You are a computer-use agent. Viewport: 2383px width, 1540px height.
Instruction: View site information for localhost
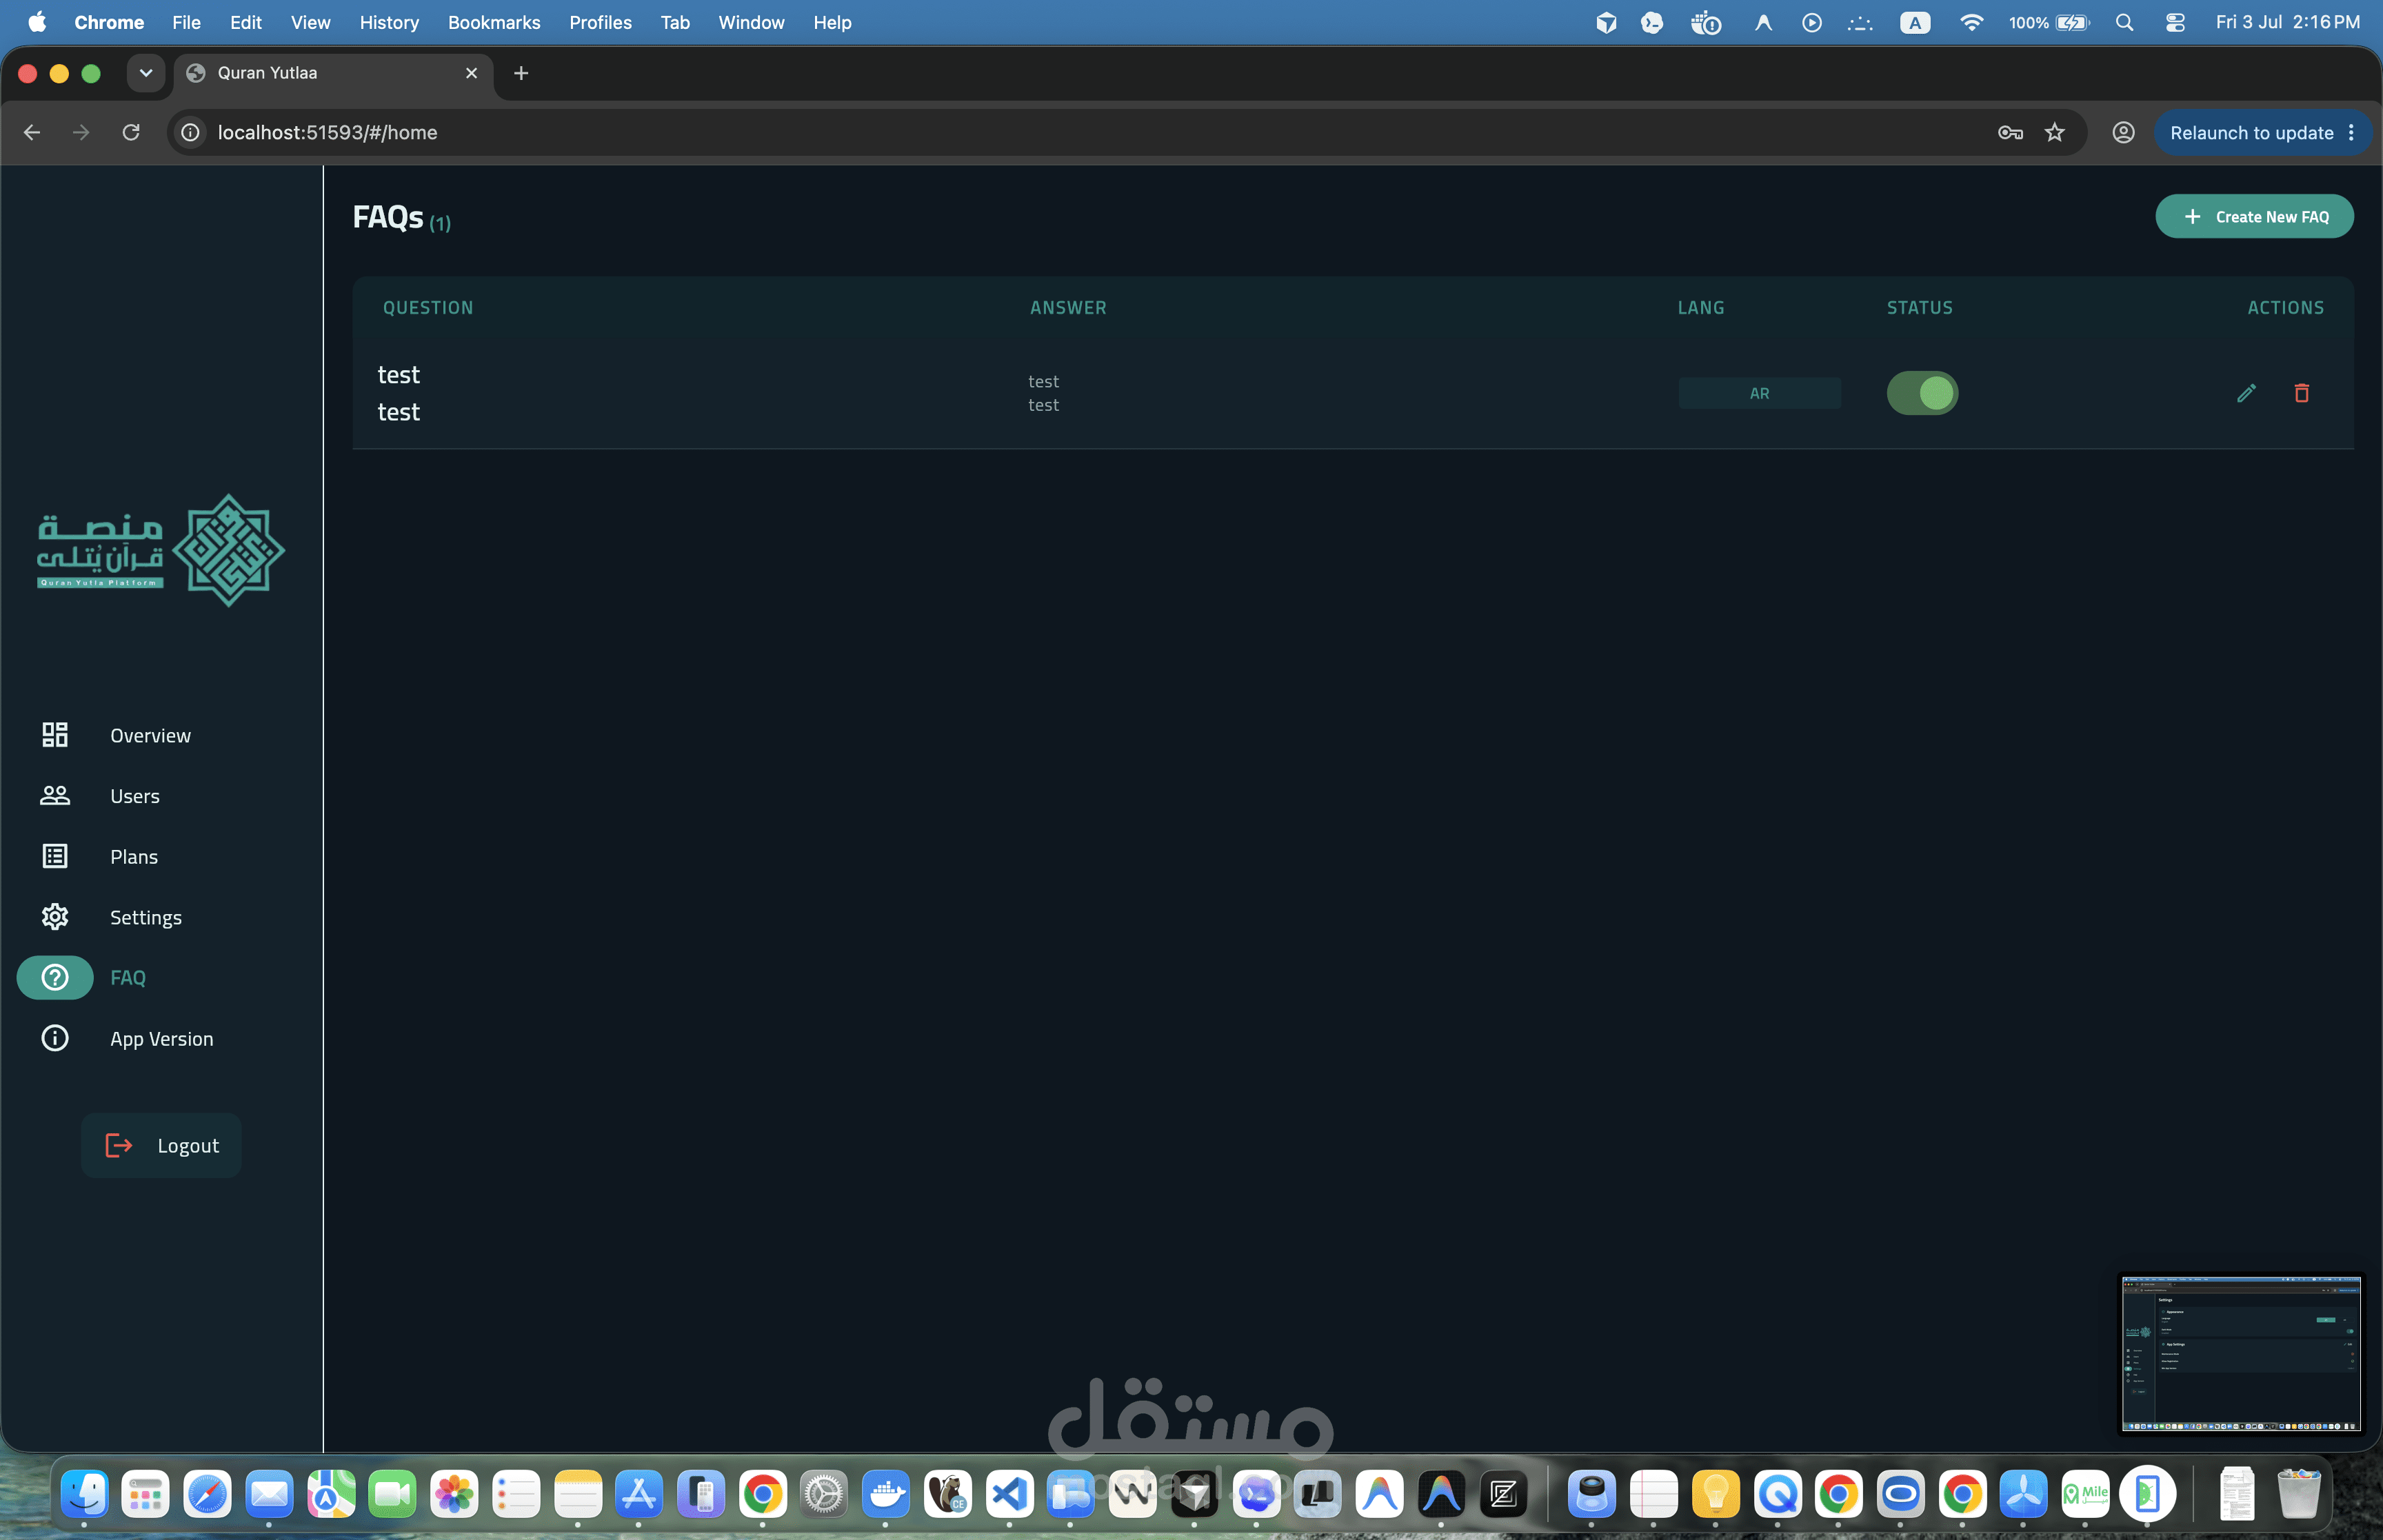pyautogui.click(x=190, y=132)
